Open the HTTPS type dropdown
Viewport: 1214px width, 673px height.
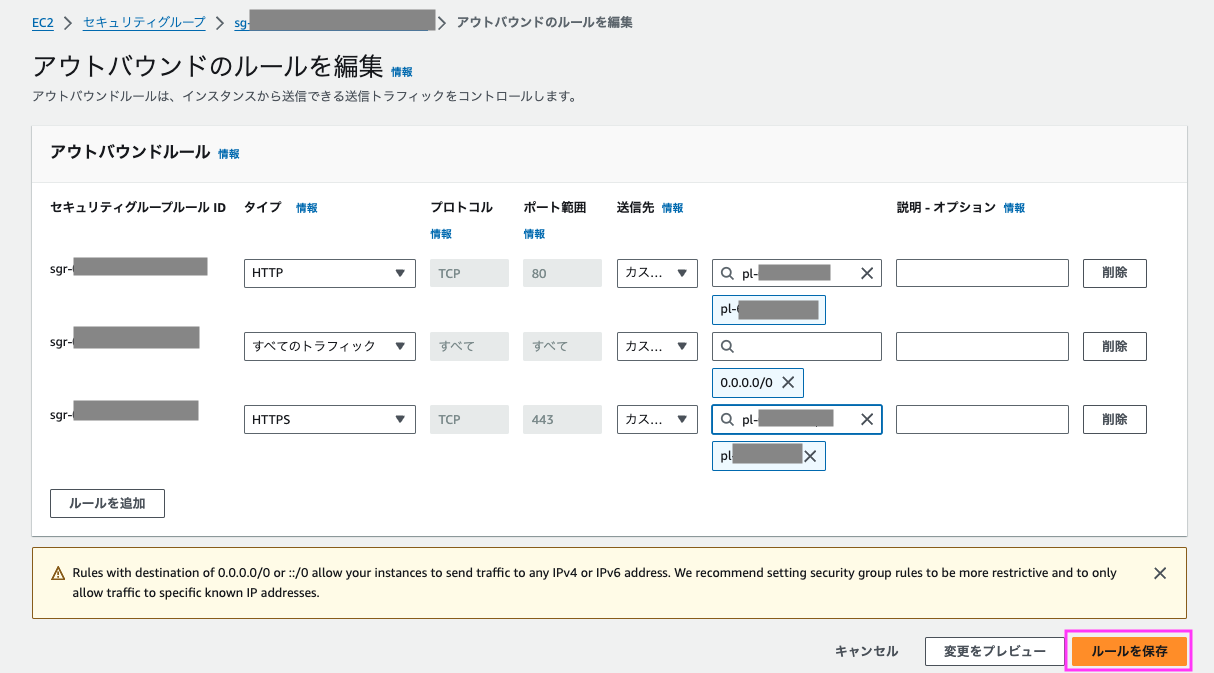(330, 420)
